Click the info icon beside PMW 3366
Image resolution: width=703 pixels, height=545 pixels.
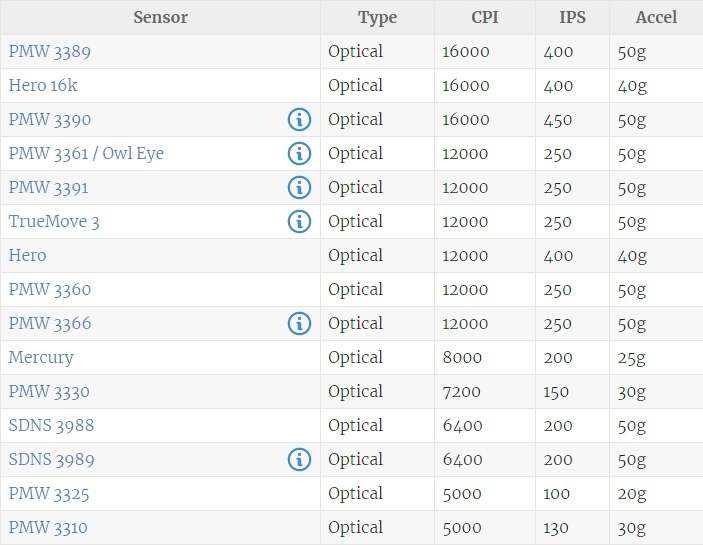tap(299, 324)
